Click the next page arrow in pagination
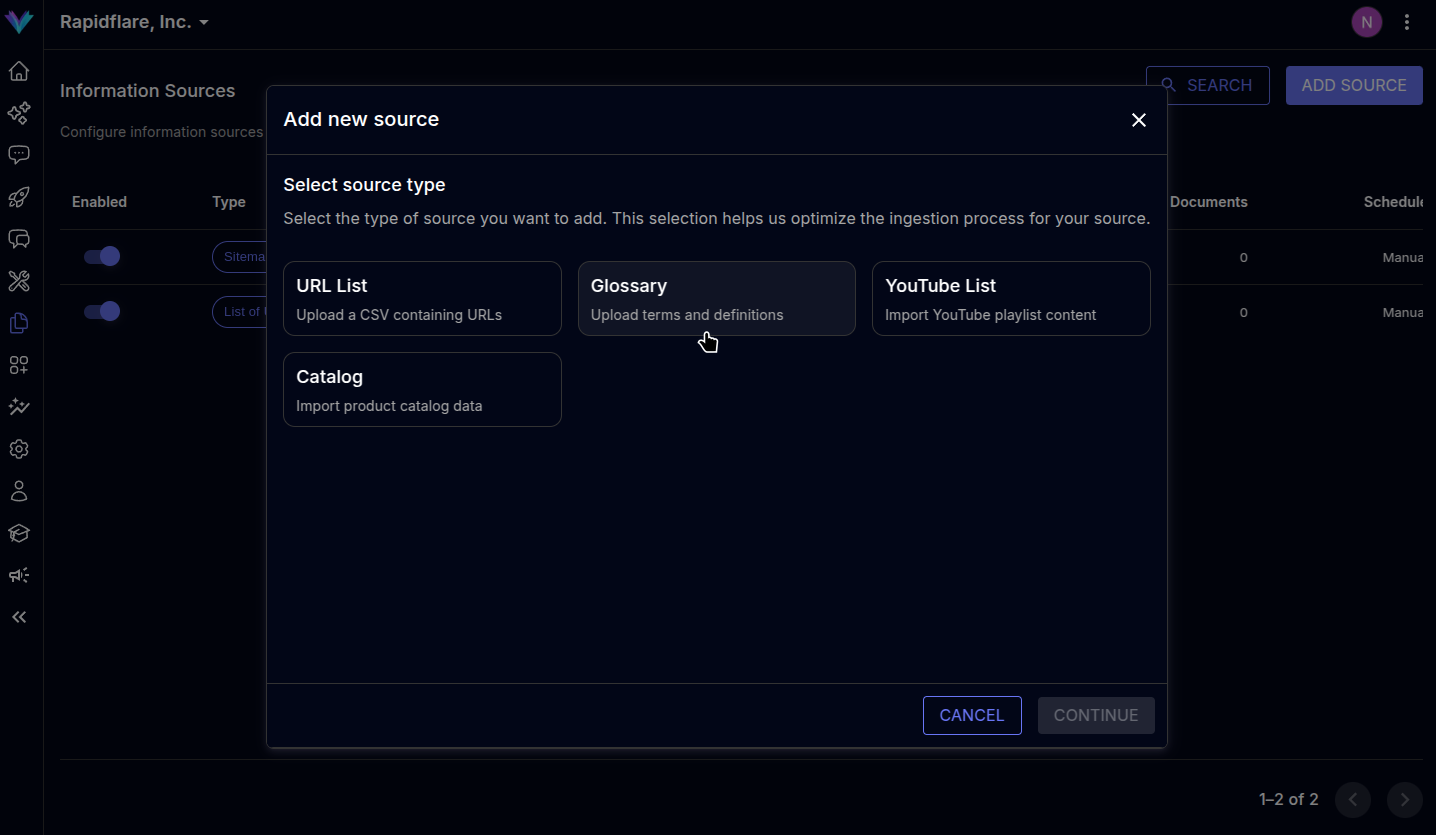The height and width of the screenshot is (835, 1436). tap(1404, 800)
